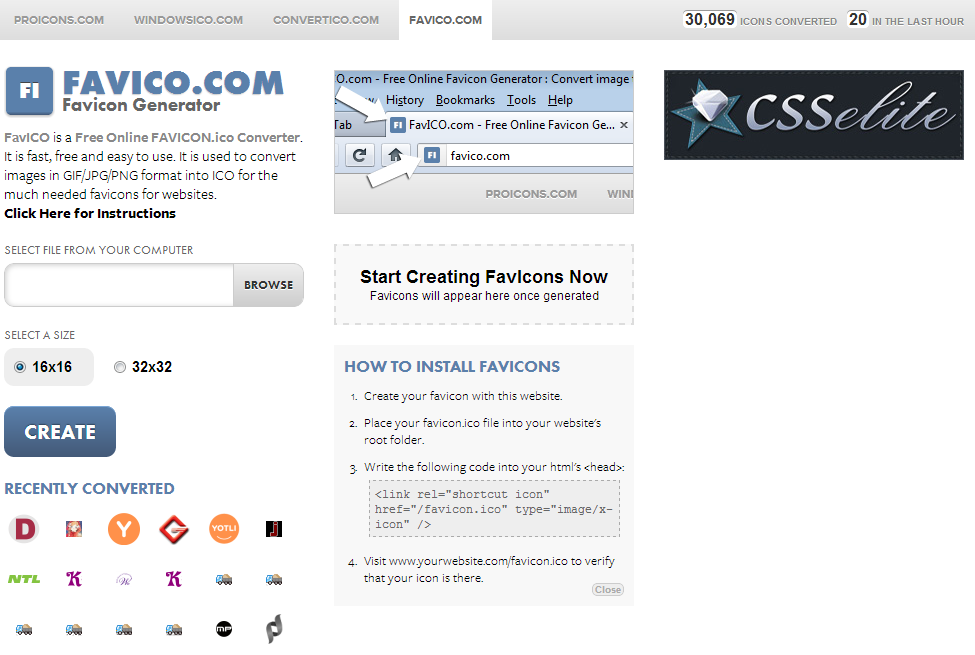Click Free Online FAVICON.ico Converter bold text
Image resolution: width=975 pixels, height=655 pixels.
pos(188,137)
